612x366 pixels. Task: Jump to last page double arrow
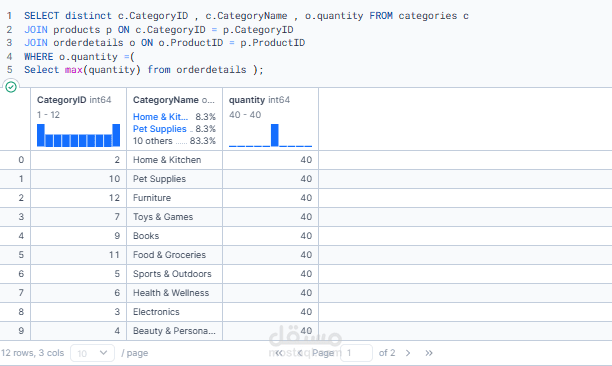point(429,353)
